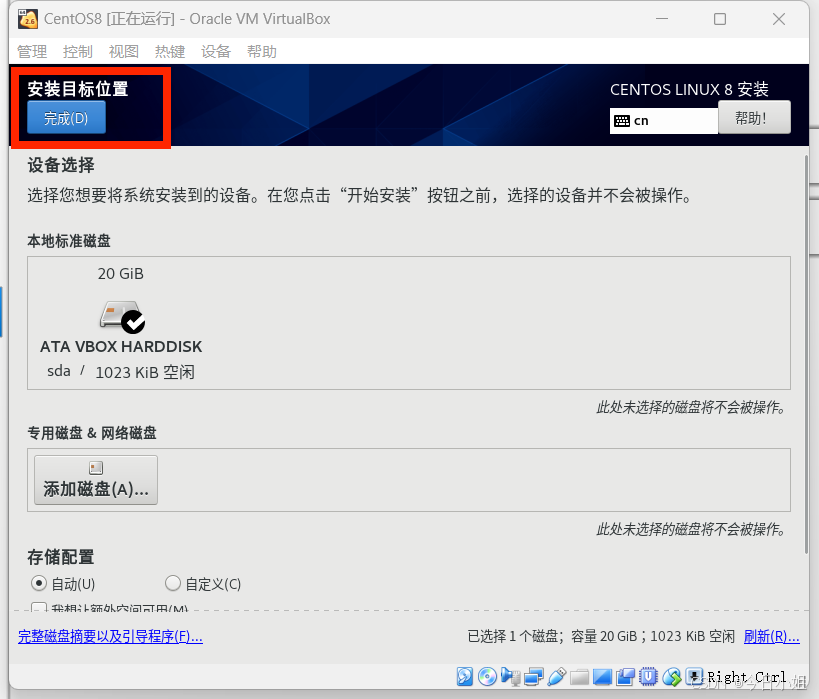Click the optical disc status icon

click(x=487, y=676)
